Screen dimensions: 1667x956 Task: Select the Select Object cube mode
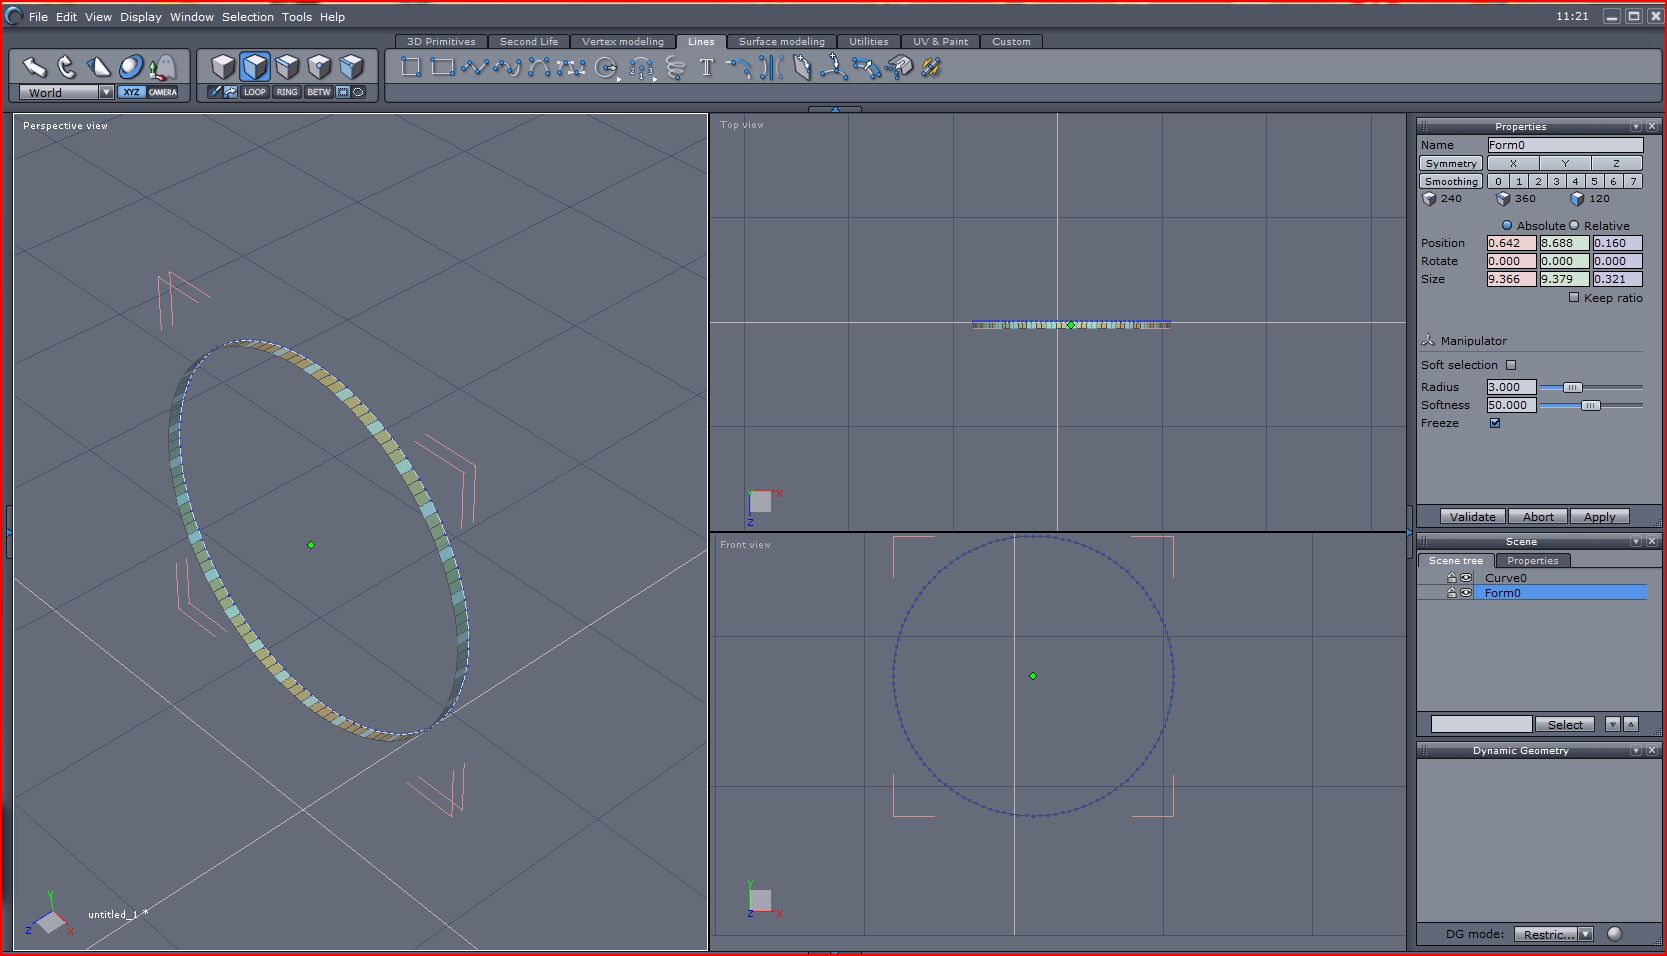pos(223,67)
